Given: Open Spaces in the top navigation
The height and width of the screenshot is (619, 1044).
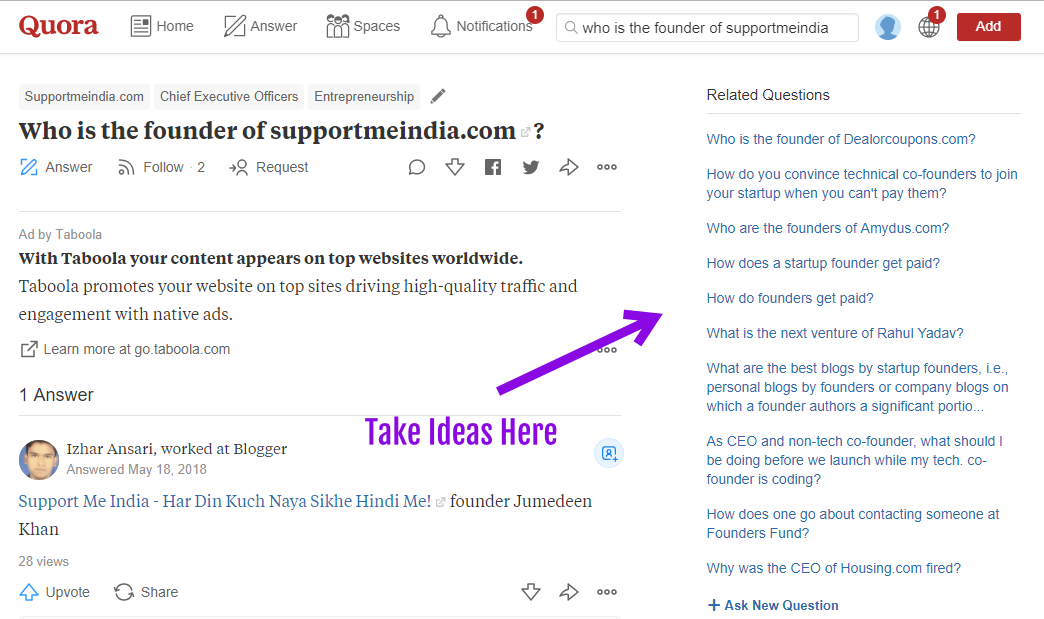Looking at the screenshot, I should [363, 27].
